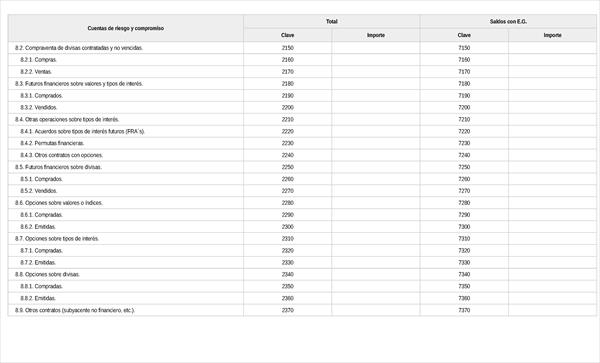Click the FRA's row label 8.4.1

tap(83, 131)
